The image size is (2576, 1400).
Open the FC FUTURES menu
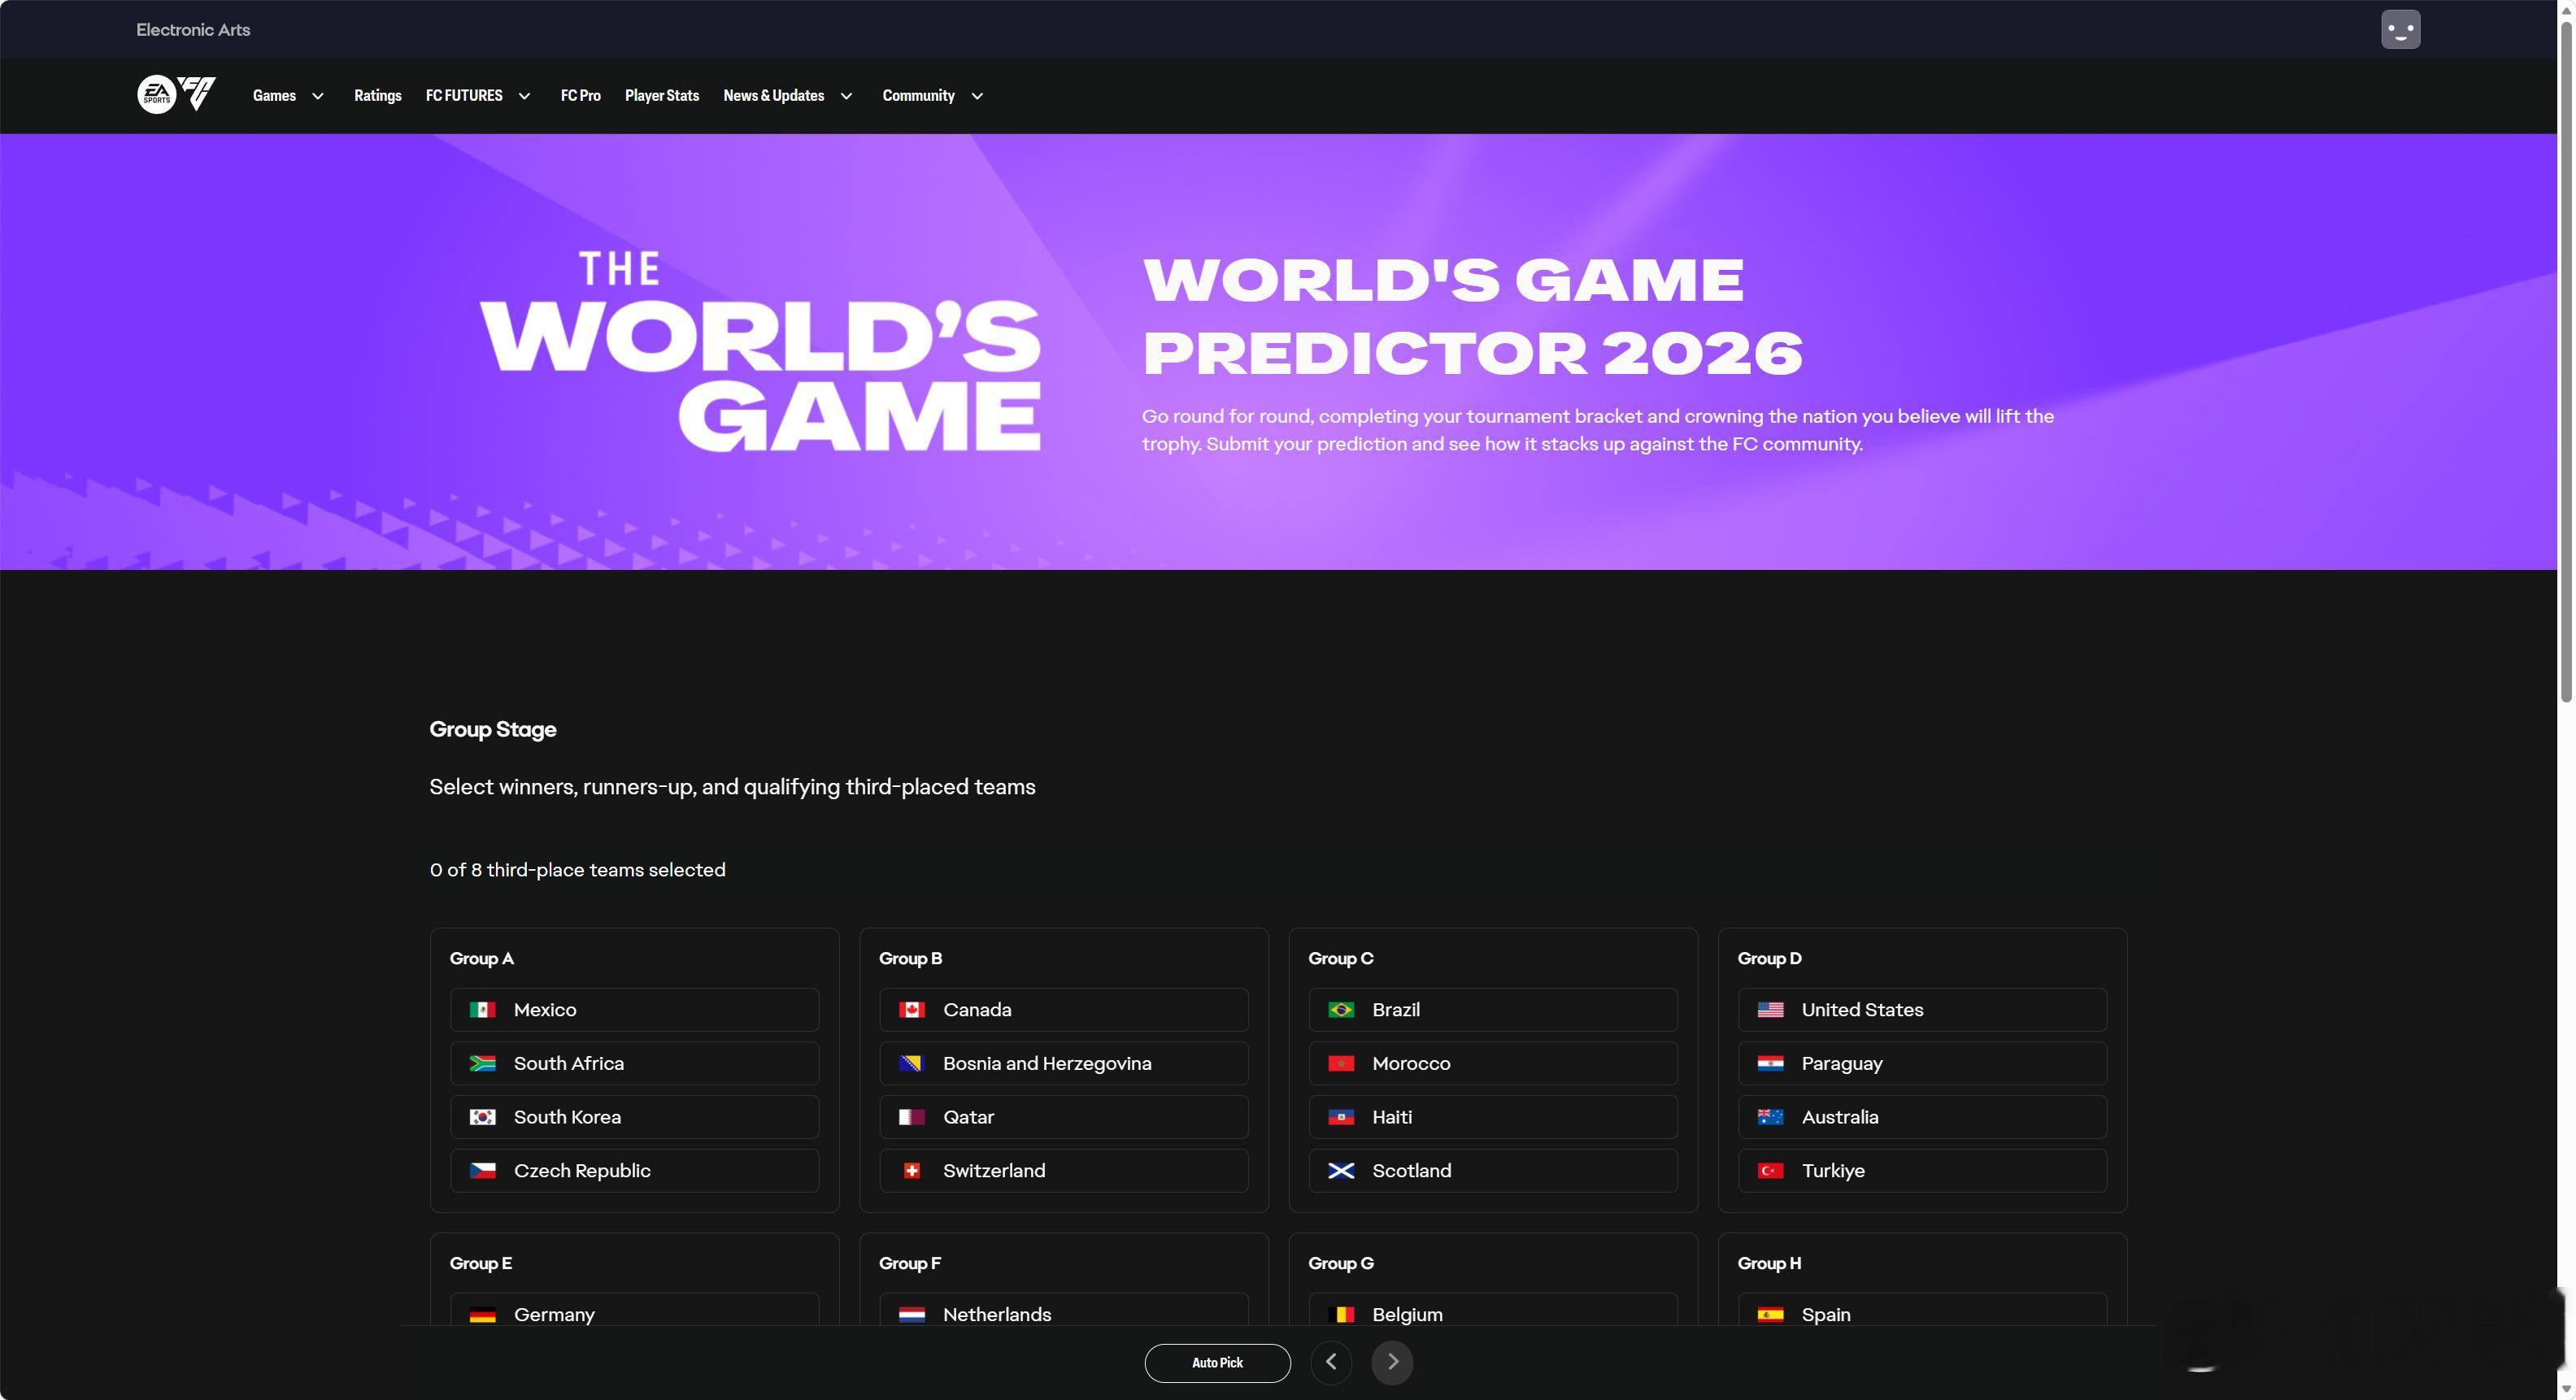(x=464, y=96)
